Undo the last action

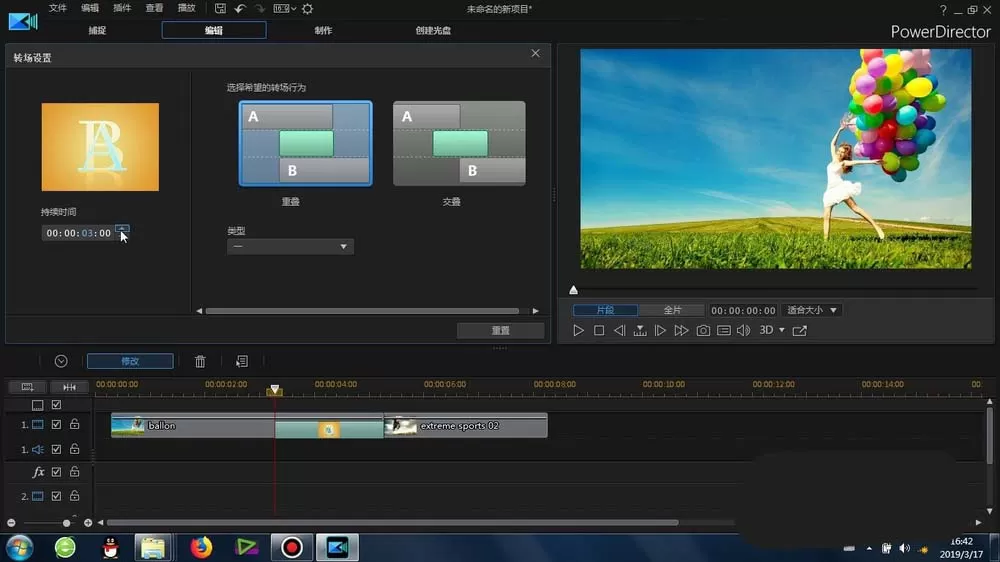[x=240, y=8]
